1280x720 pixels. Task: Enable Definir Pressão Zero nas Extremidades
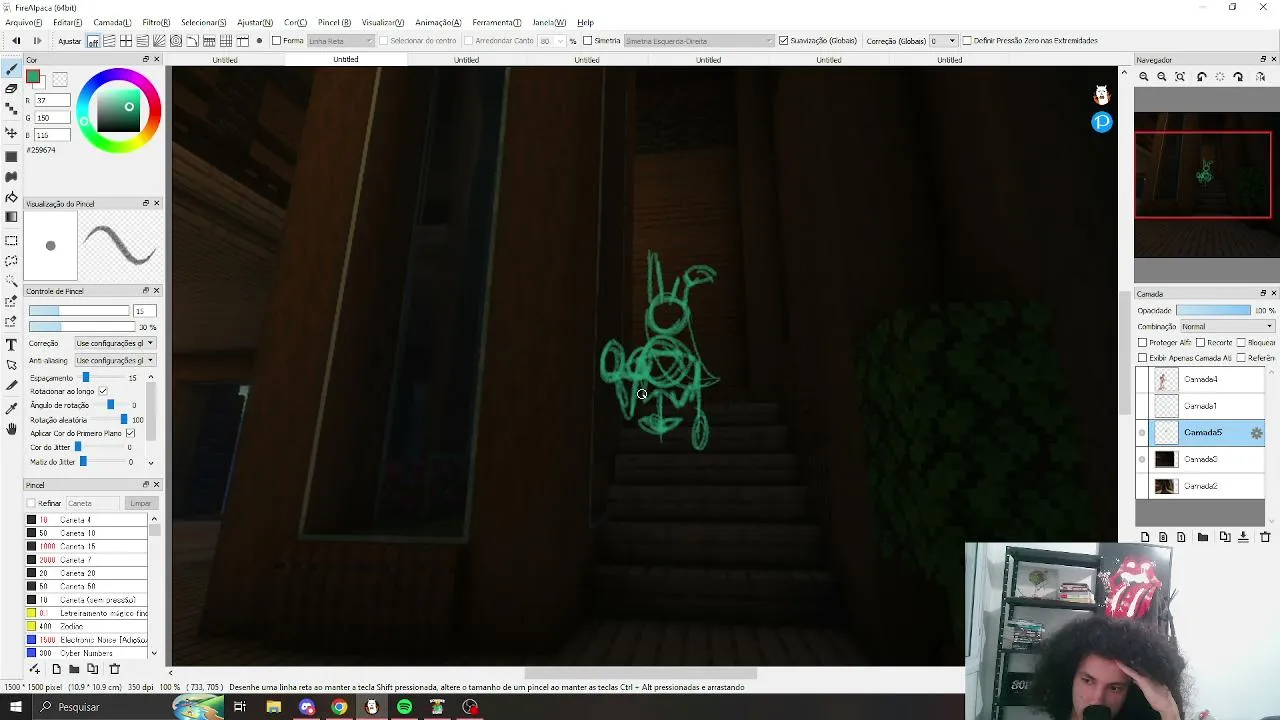tap(967, 41)
